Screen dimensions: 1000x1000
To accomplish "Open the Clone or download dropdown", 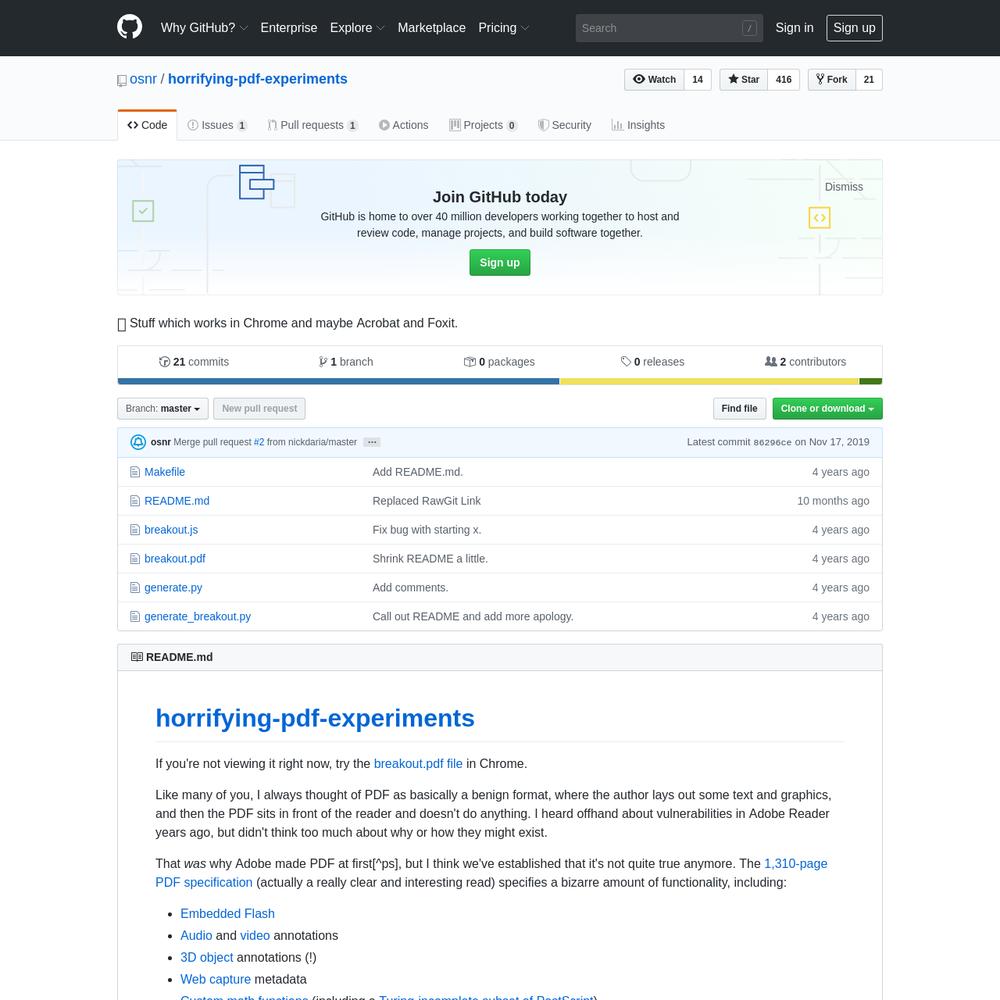I will point(827,408).
